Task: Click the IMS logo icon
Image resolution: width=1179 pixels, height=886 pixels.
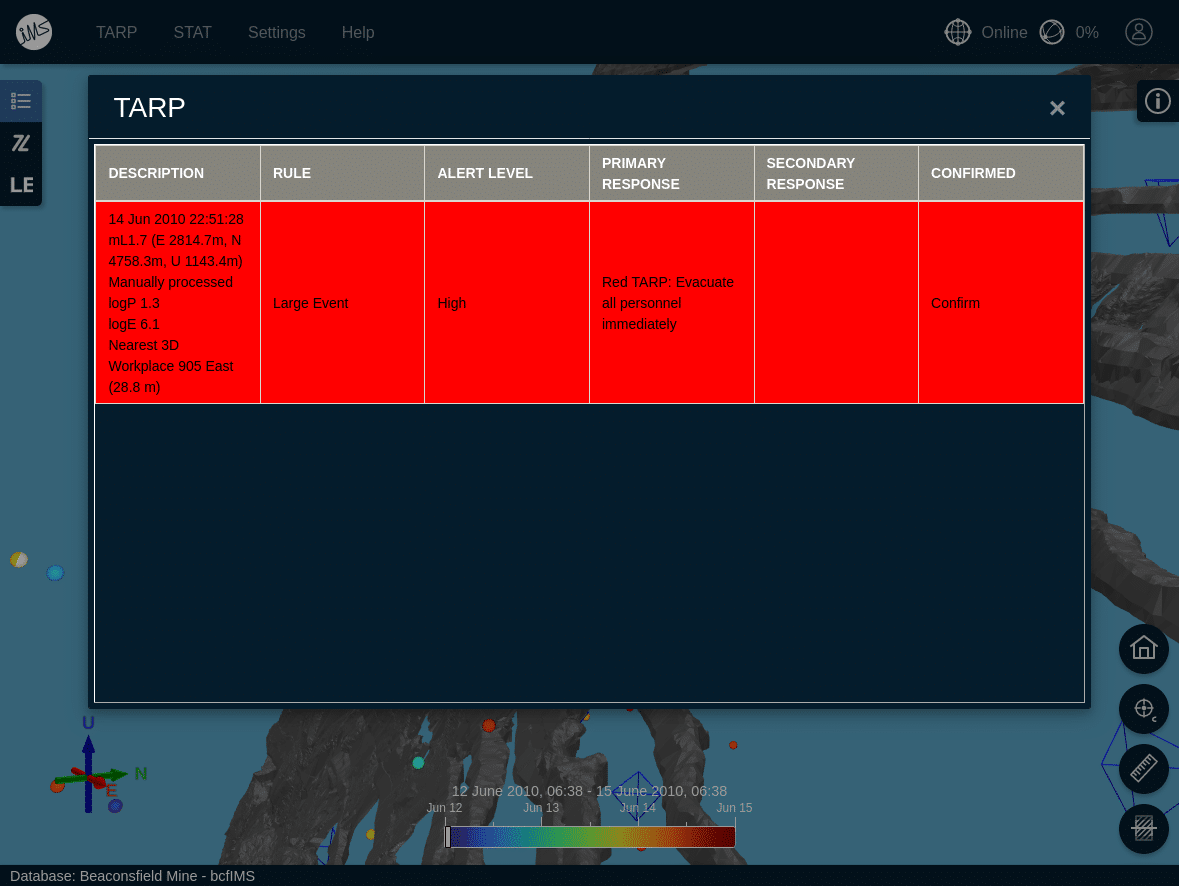Action: [x=34, y=33]
